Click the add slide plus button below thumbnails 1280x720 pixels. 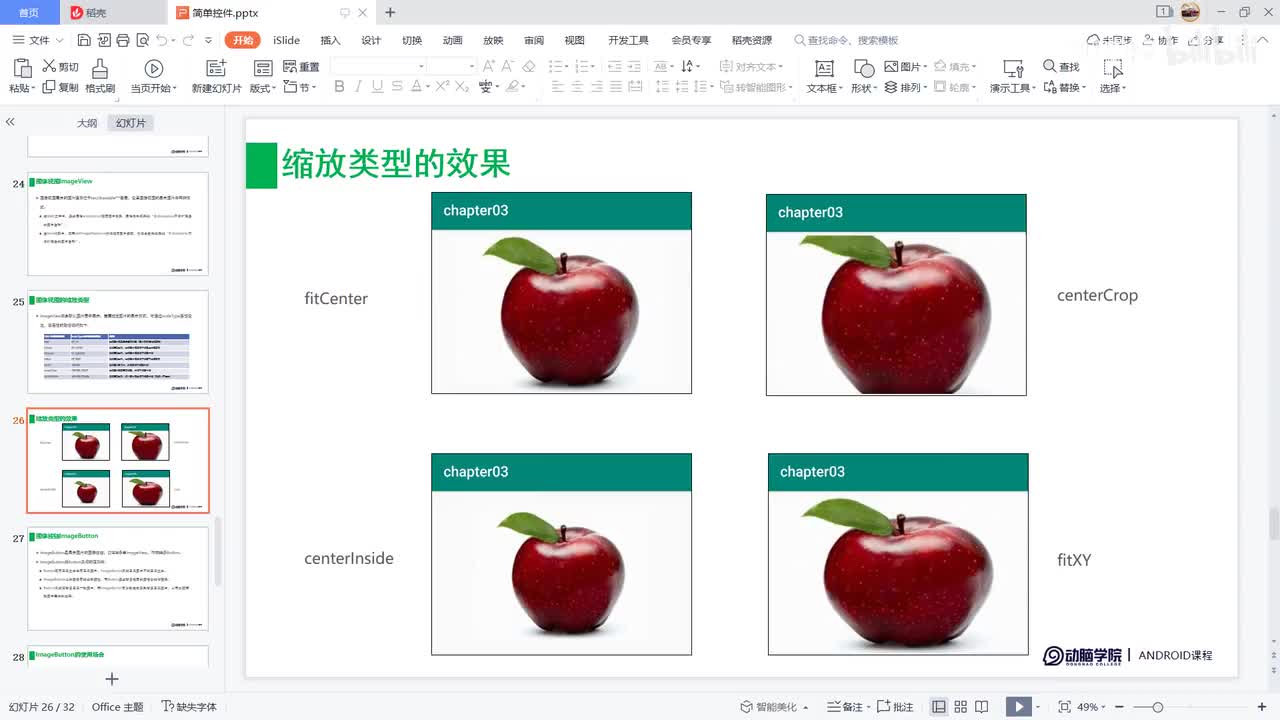click(112, 679)
